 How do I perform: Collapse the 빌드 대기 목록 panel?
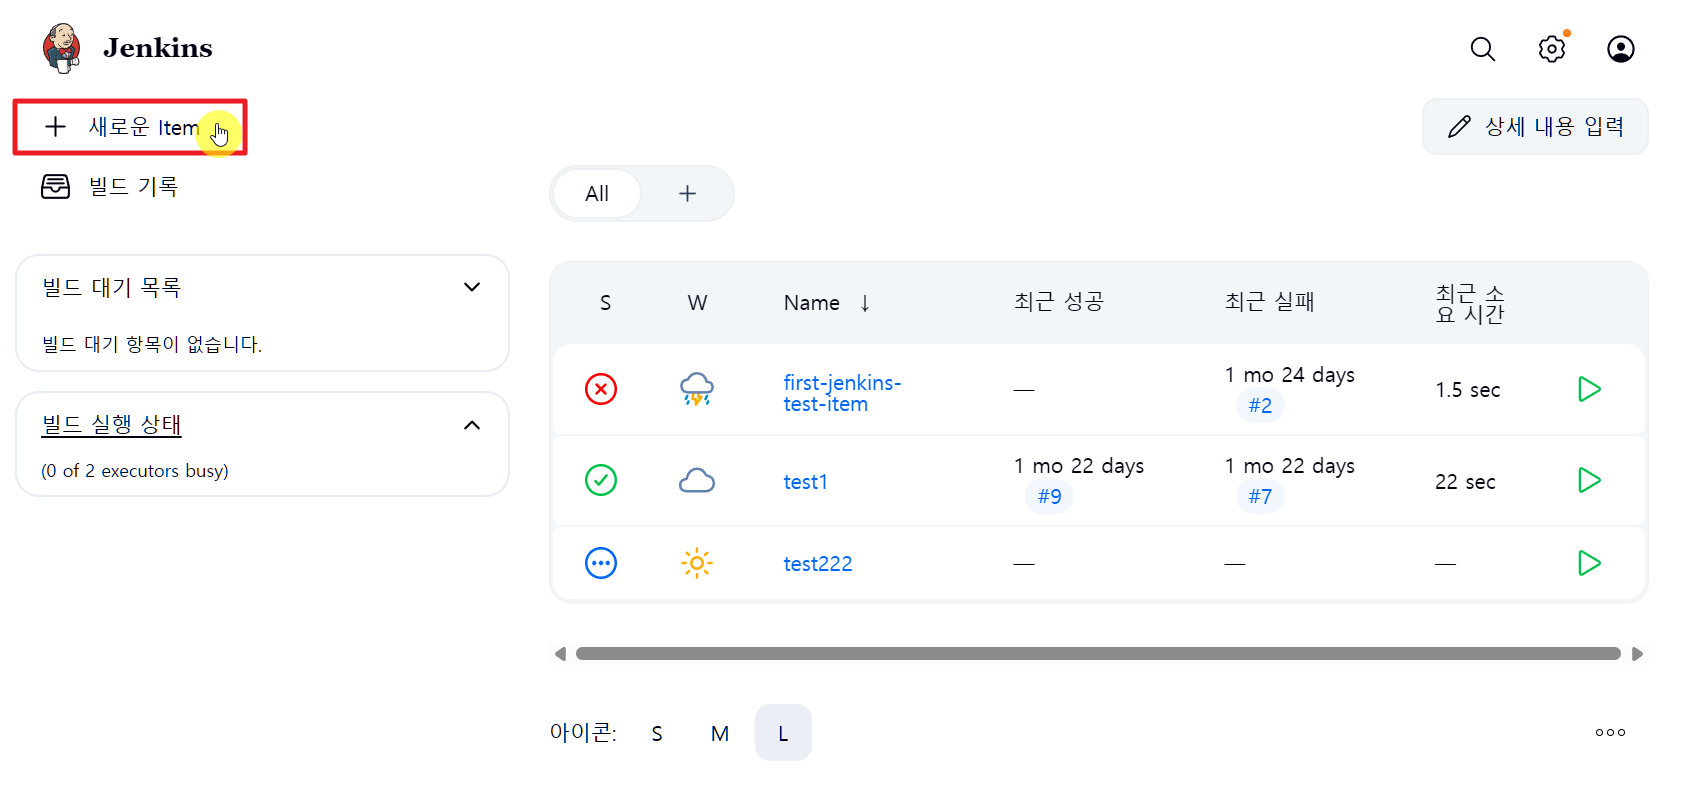click(x=472, y=288)
